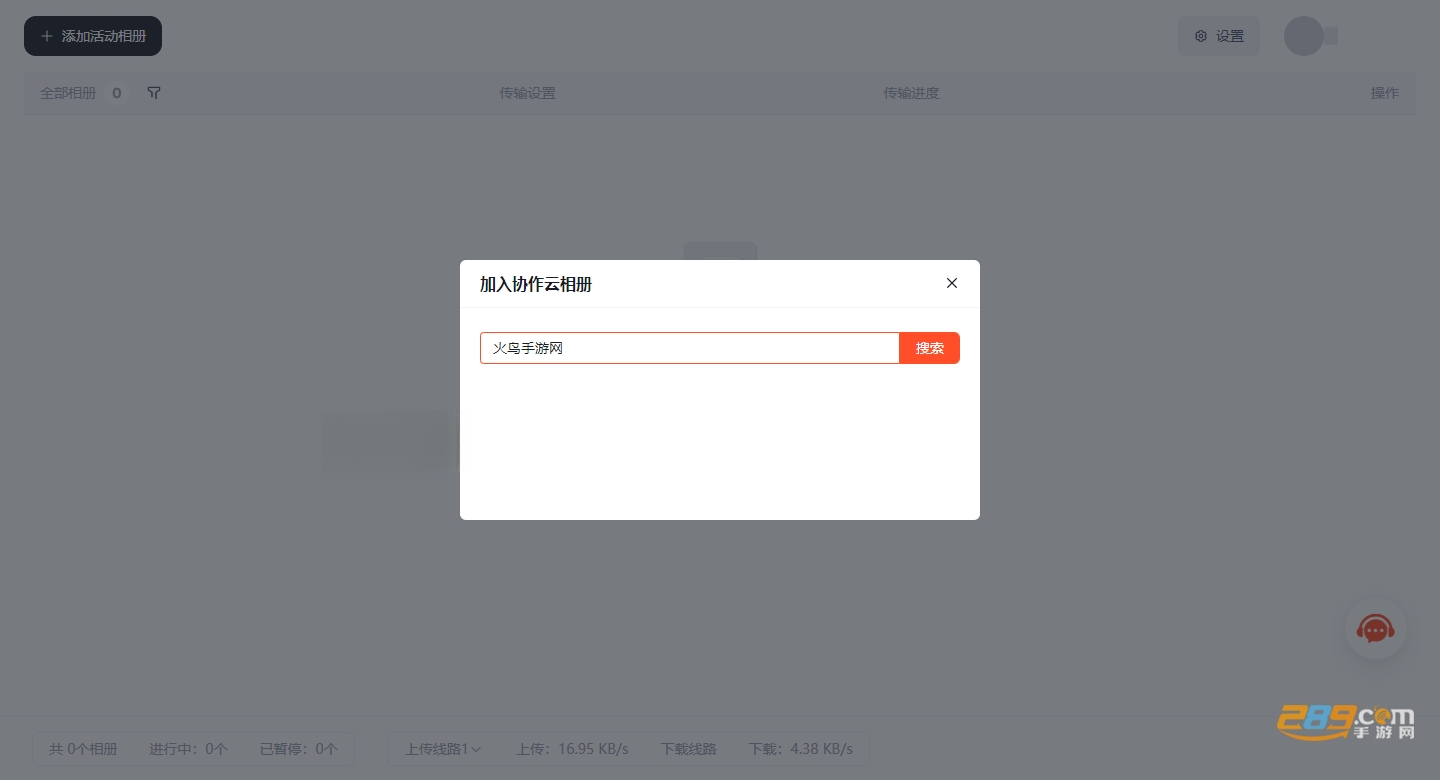
Task: Click the 上传：16.95 KB/s speed text
Action: tap(572, 749)
